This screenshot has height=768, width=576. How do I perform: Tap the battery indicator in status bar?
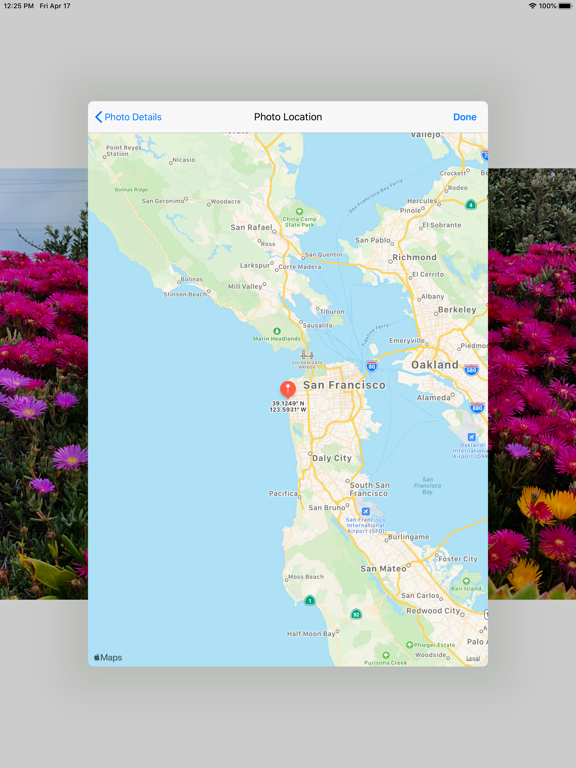[565, 6]
